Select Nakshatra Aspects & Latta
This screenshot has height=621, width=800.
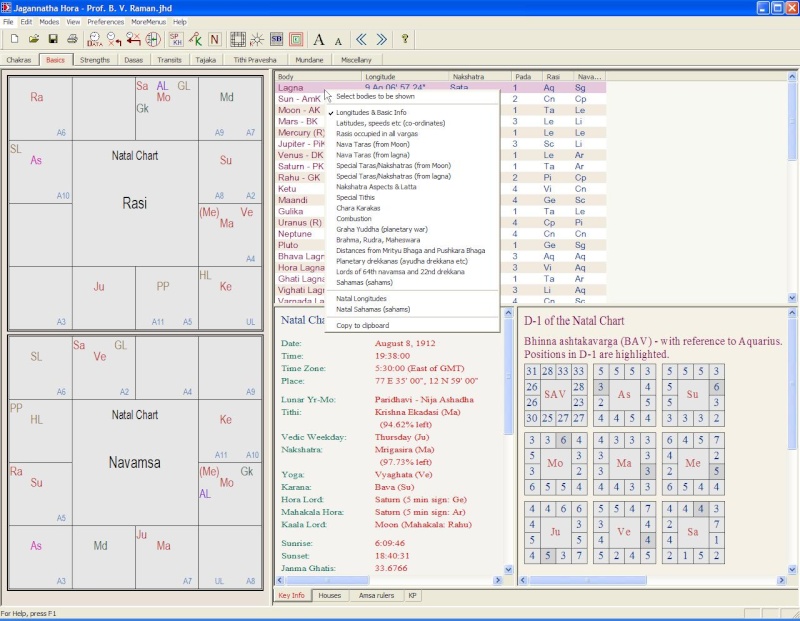click(x=376, y=187)
